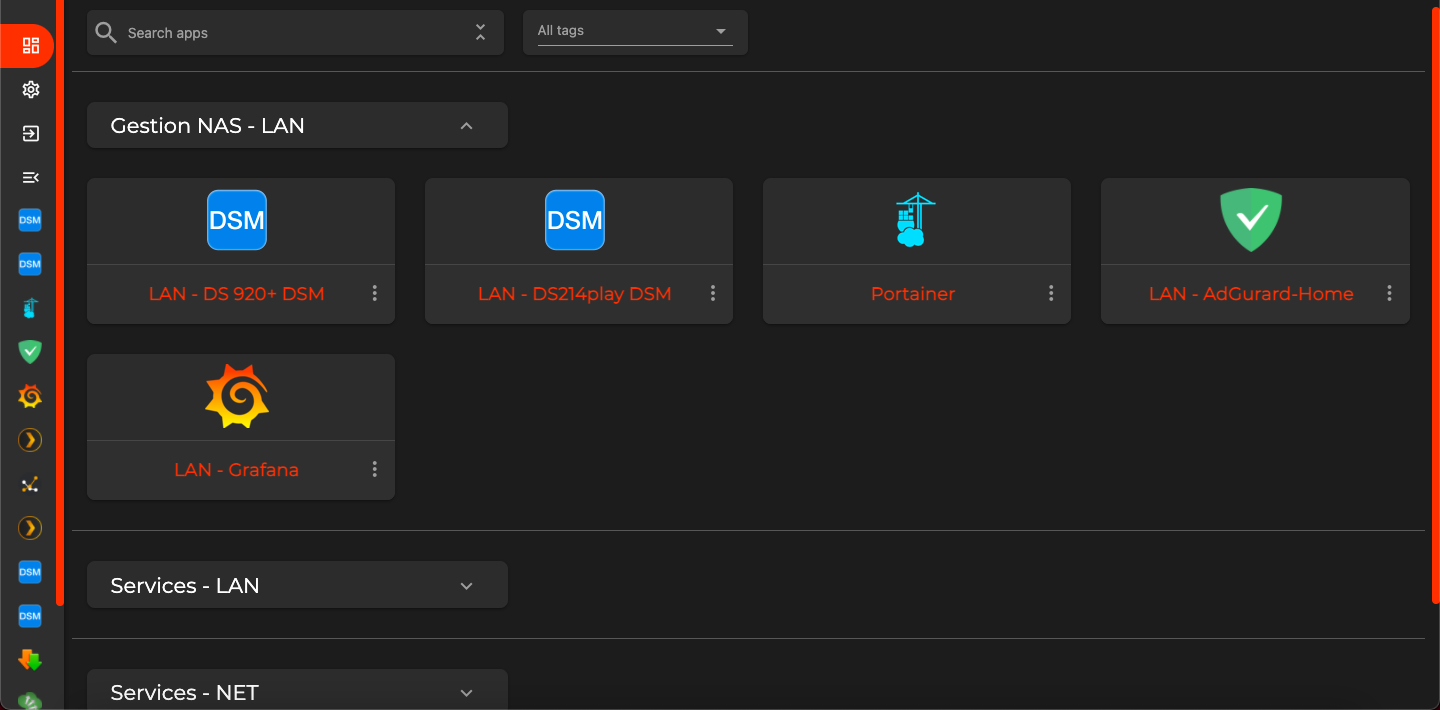Open LAN - AdGurard-Home link

pyautogui.click(x=1251, y=294)
